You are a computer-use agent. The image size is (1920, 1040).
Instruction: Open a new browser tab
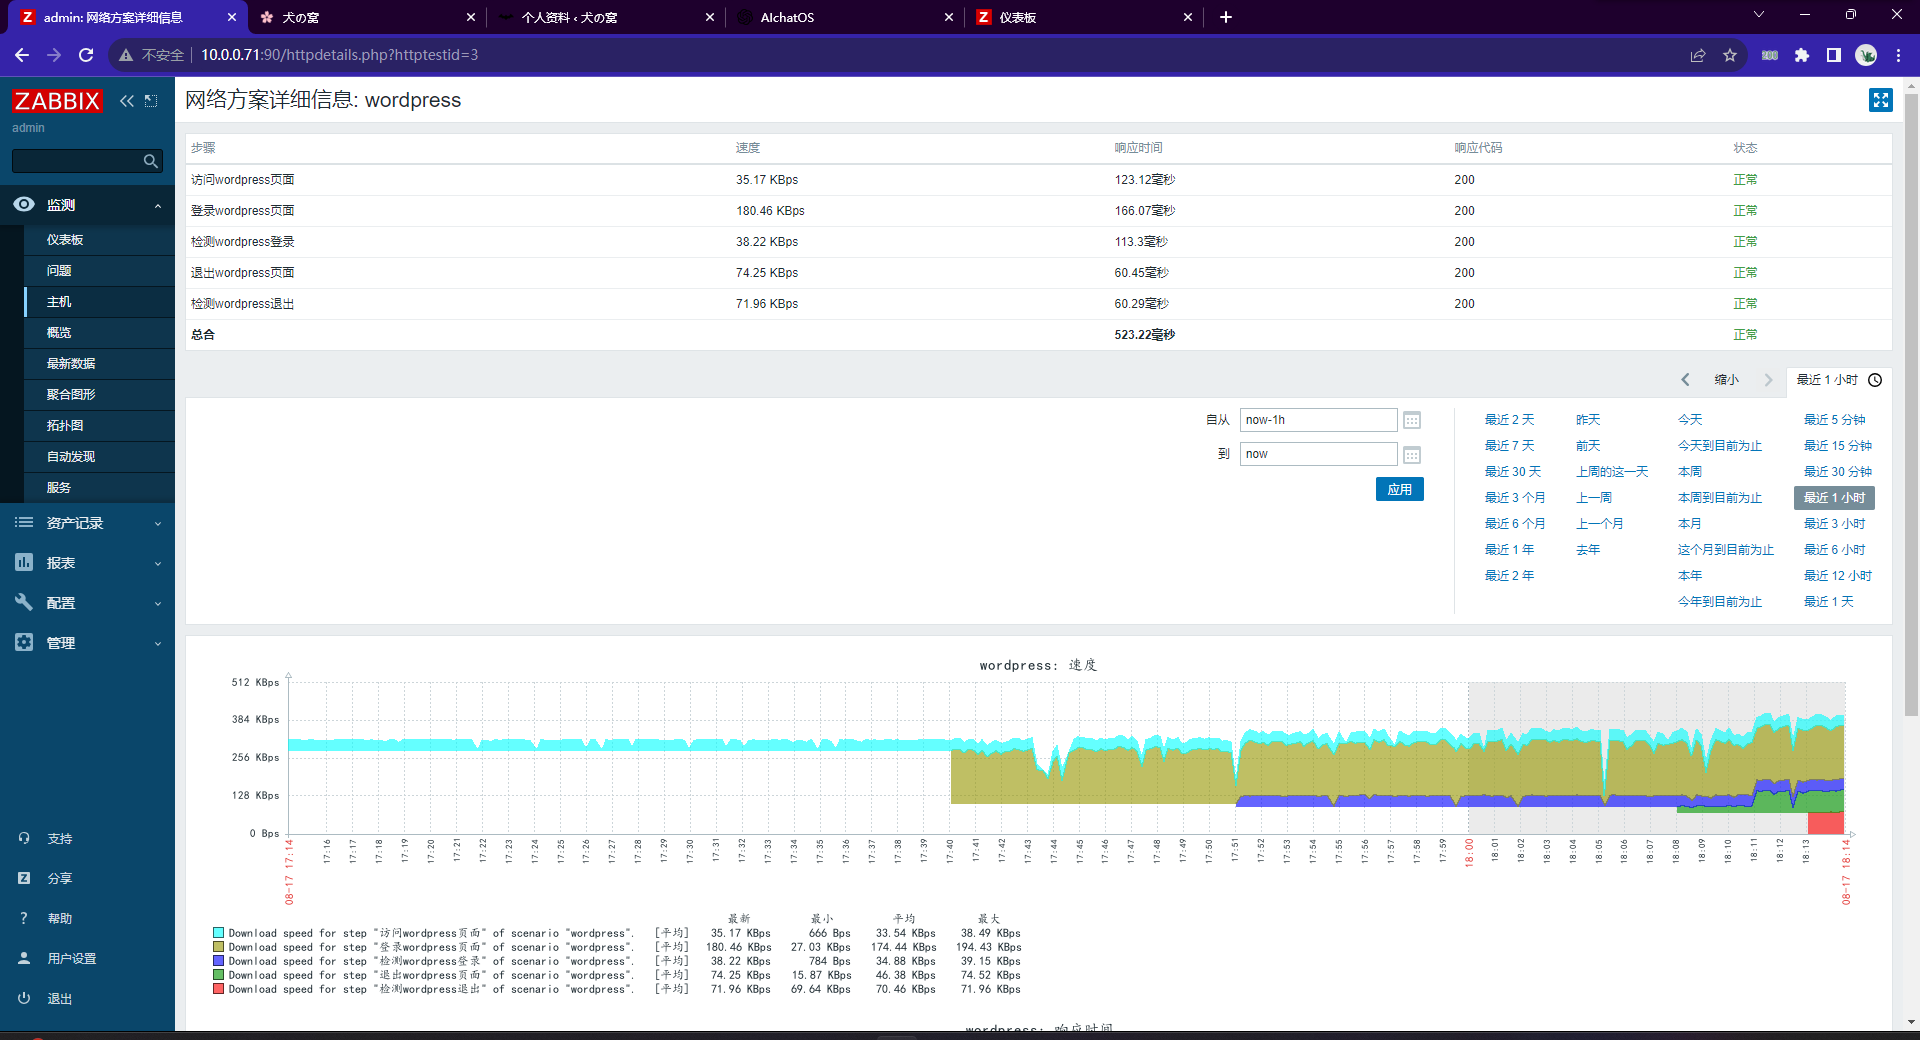(x=1226, y=17)
